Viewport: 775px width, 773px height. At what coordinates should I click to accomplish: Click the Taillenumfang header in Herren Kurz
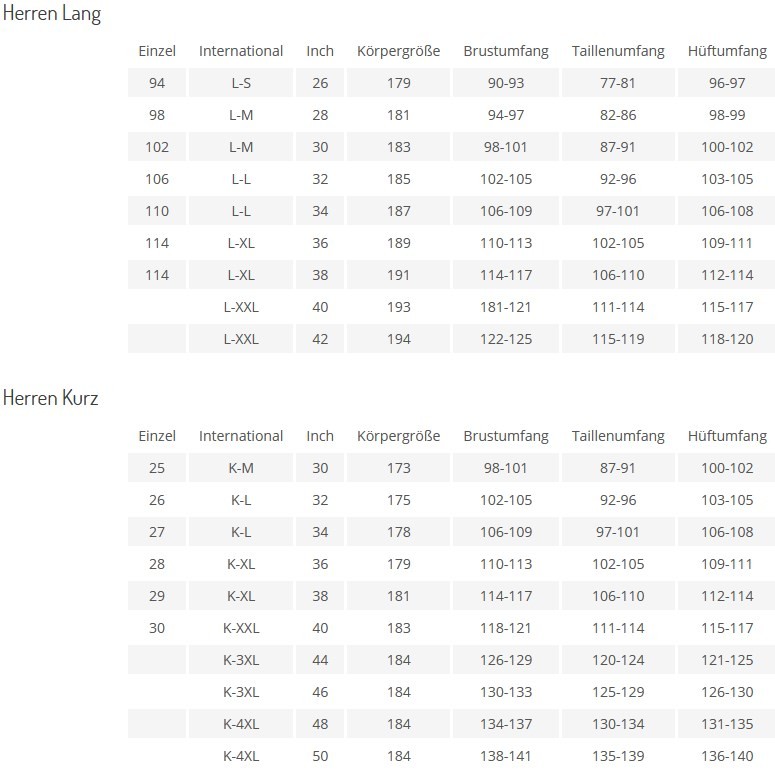(618, 436)
